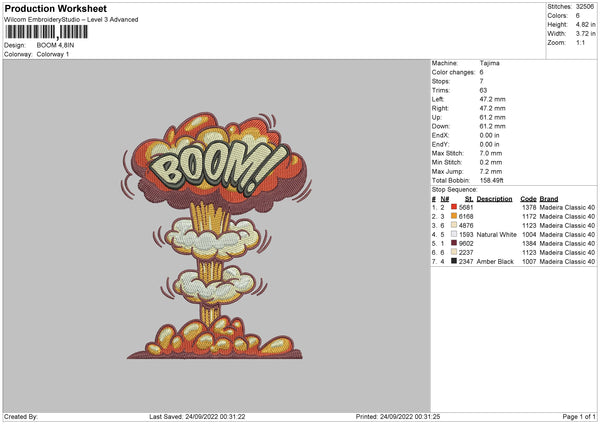
Task: Click the cream swatch for thread 4876
Action: tap(454, 225)
